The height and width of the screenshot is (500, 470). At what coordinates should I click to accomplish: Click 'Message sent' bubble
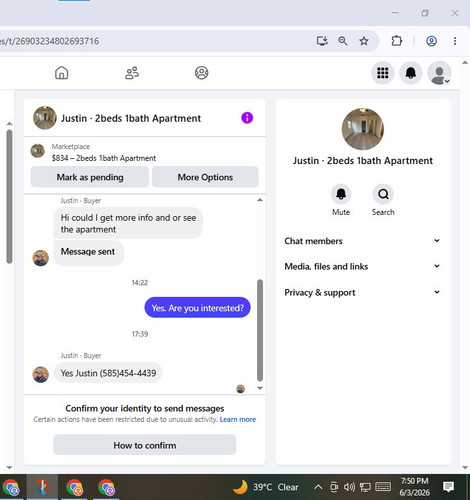[88, 252]
